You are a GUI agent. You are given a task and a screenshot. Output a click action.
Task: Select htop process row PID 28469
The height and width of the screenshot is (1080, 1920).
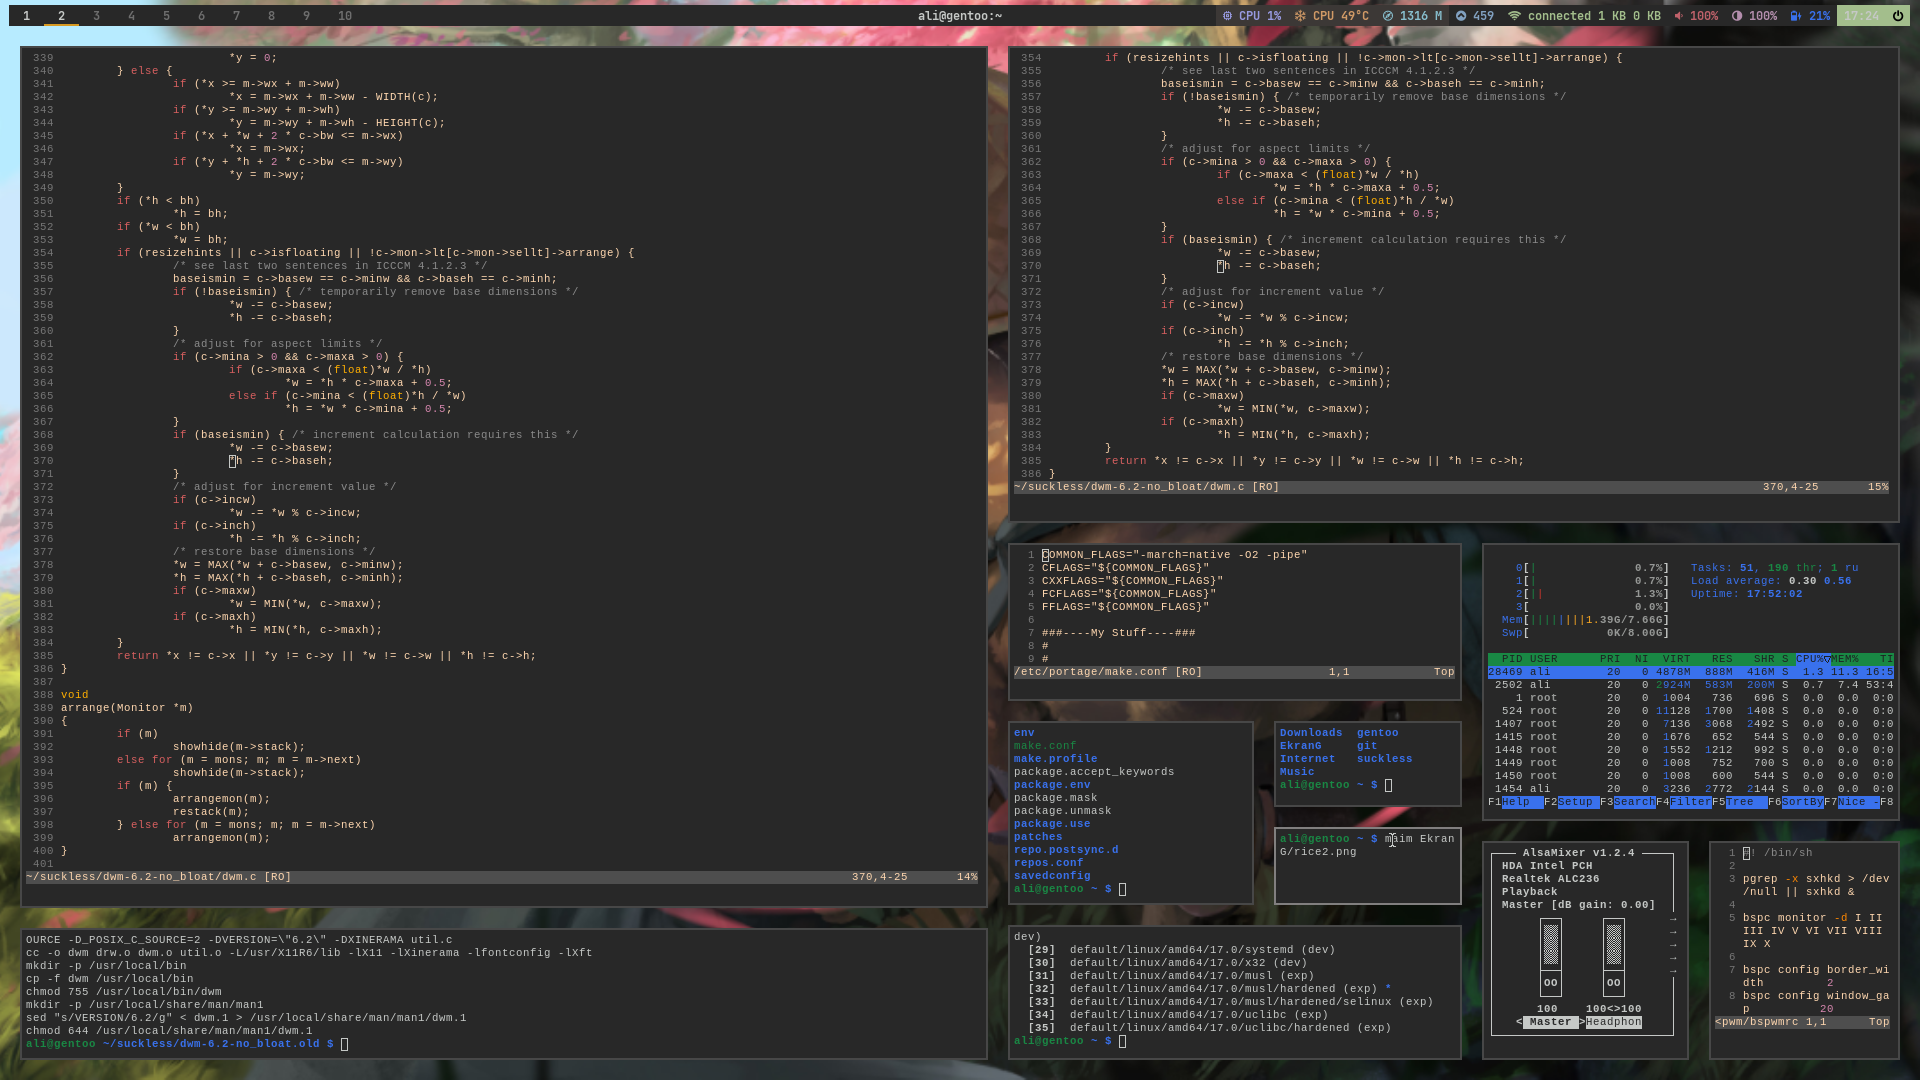pos(1690,672)
